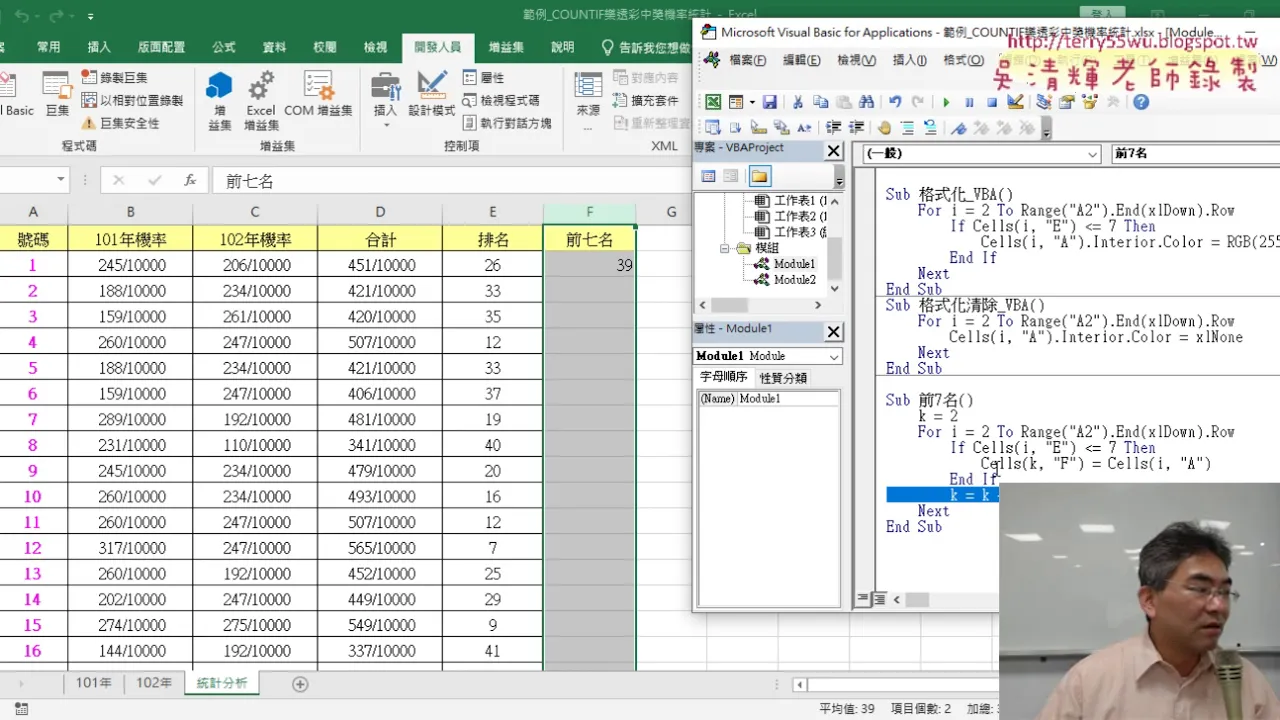Click the Outdent icon in VBA edit toolbar
Viewport: 1280px width, 720px height.
click(x=857, y=127)
